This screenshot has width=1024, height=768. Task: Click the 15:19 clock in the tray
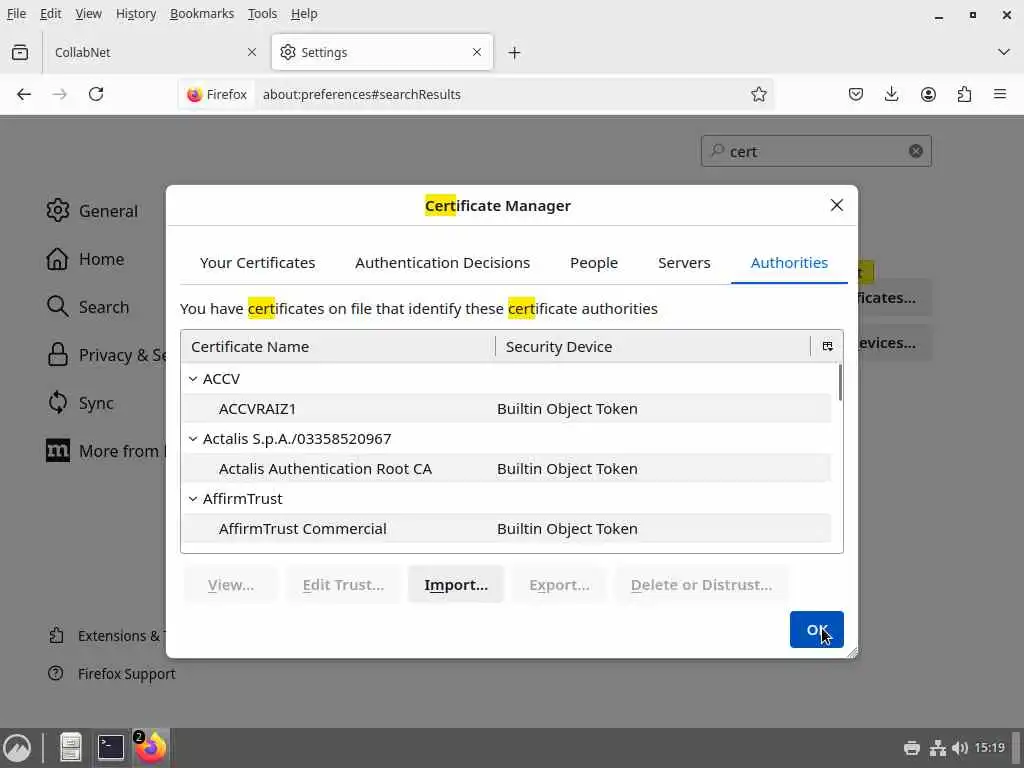[x=989, y=747]
